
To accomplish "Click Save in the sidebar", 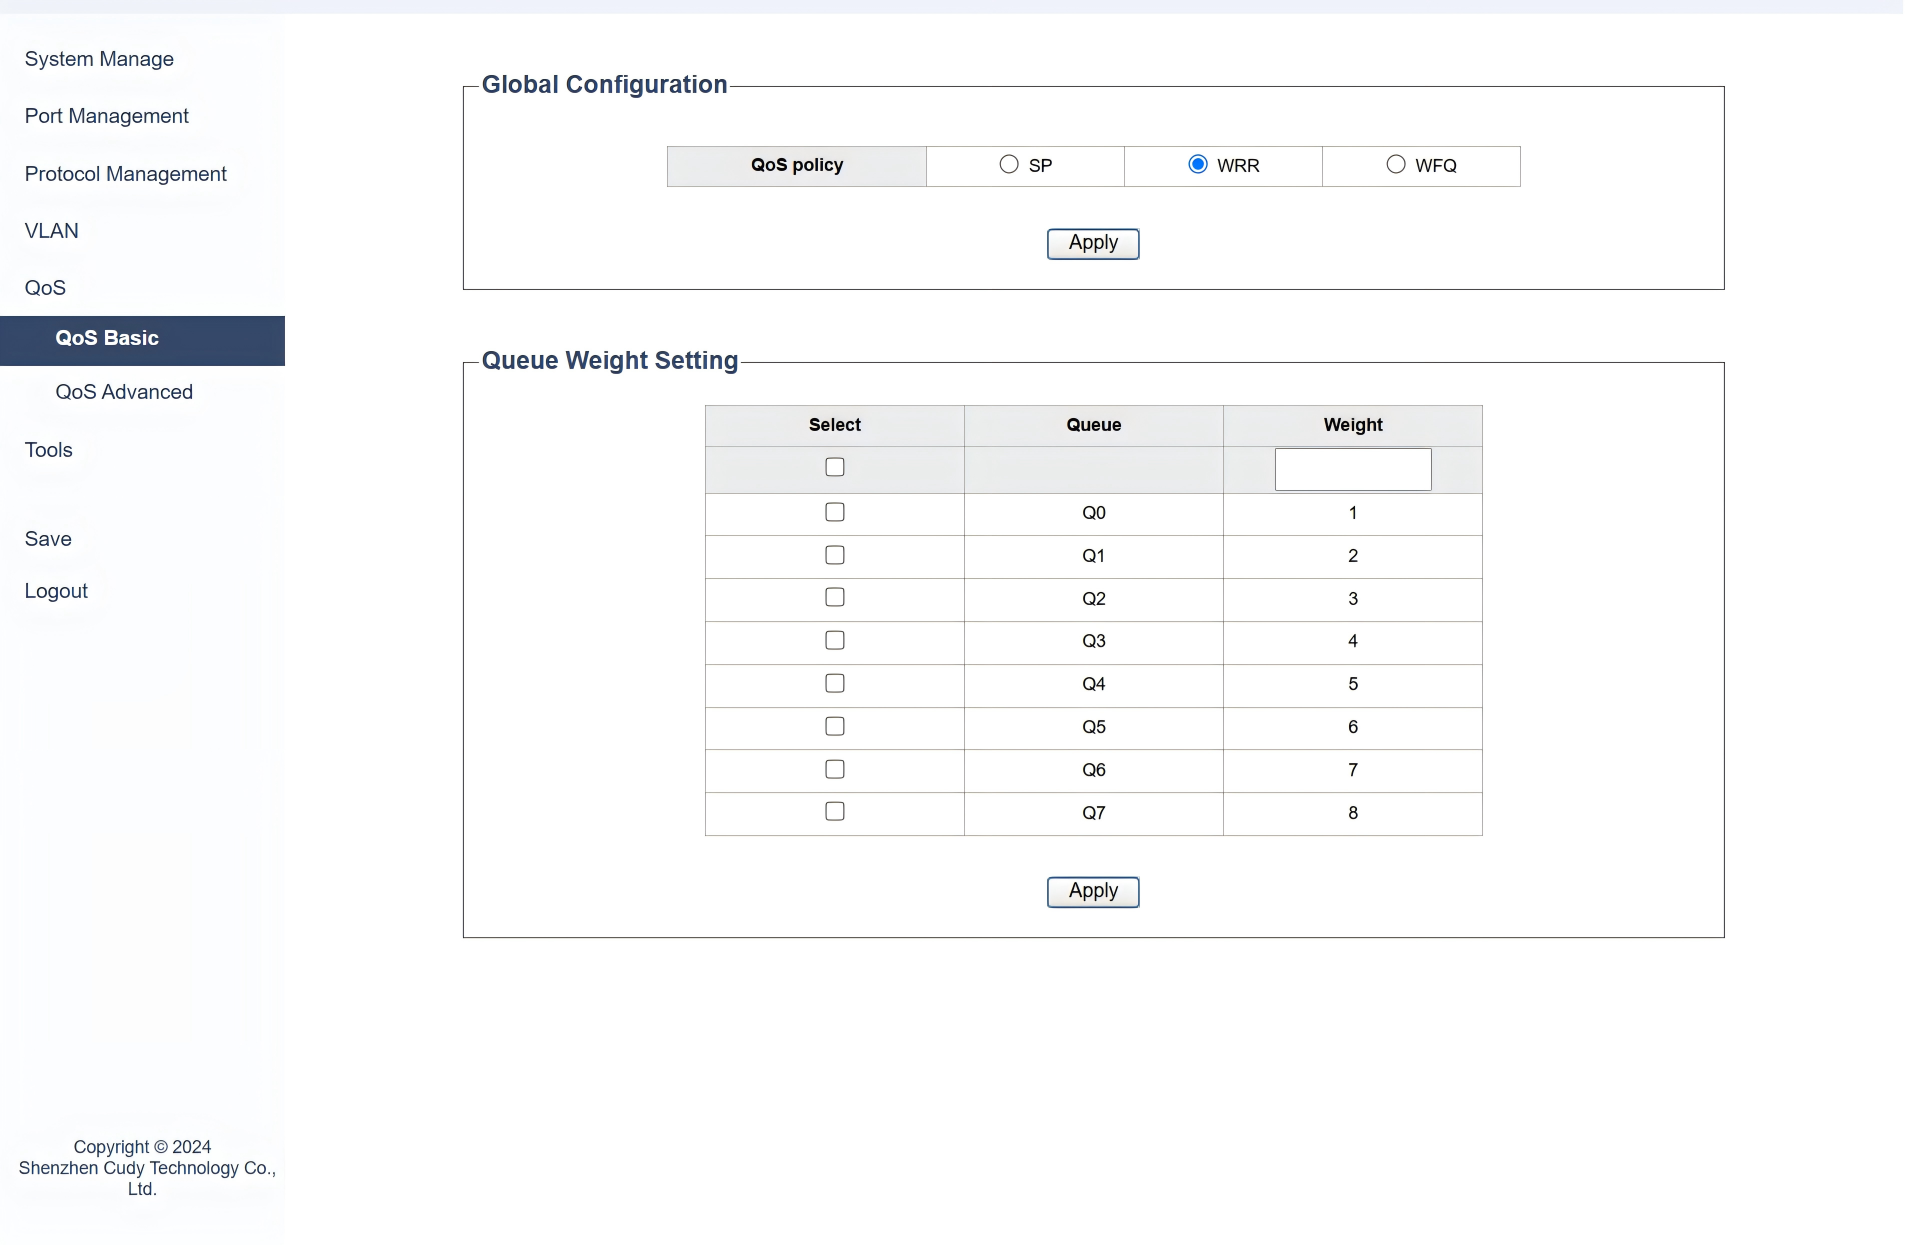I will pos(48,539).
